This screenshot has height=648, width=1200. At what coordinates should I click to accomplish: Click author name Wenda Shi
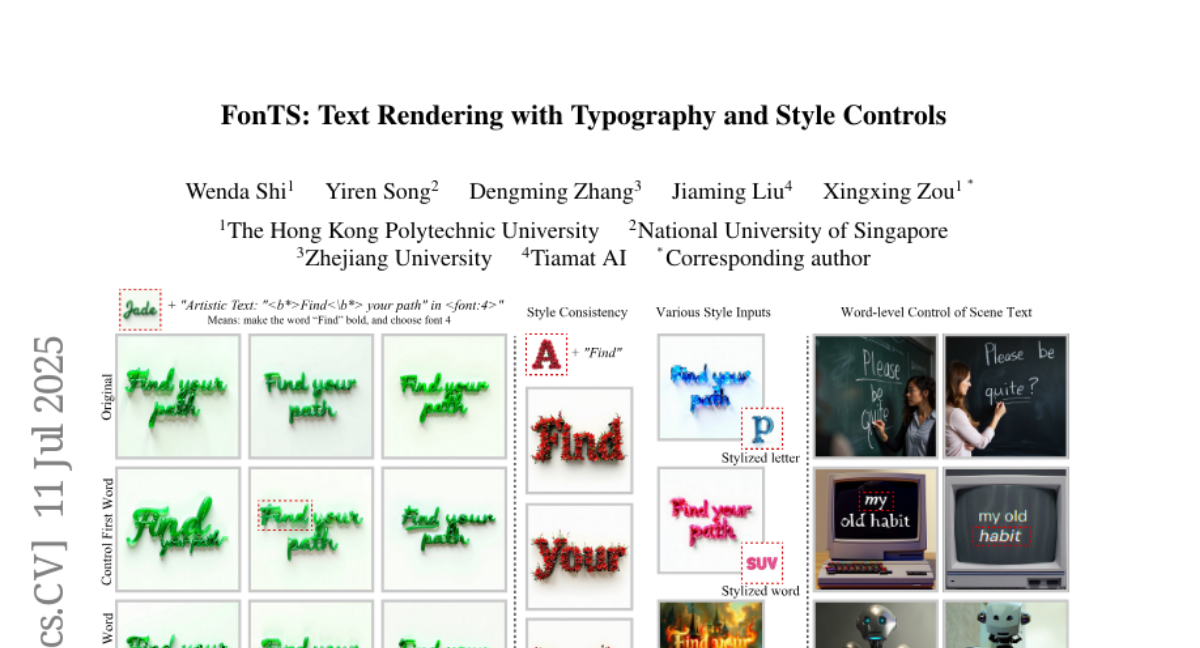coord(238,191)
